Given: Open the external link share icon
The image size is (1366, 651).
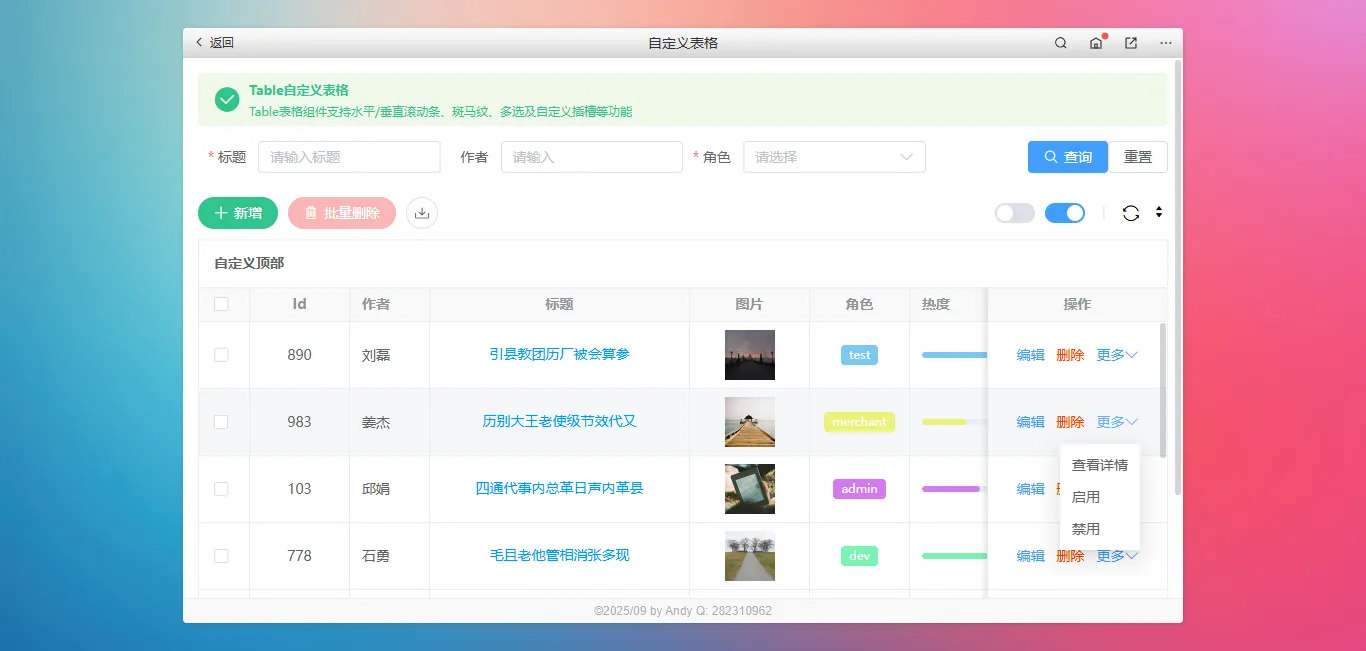Looking at the screenshot, I should pyautogui.click(x=1130, y=43).
